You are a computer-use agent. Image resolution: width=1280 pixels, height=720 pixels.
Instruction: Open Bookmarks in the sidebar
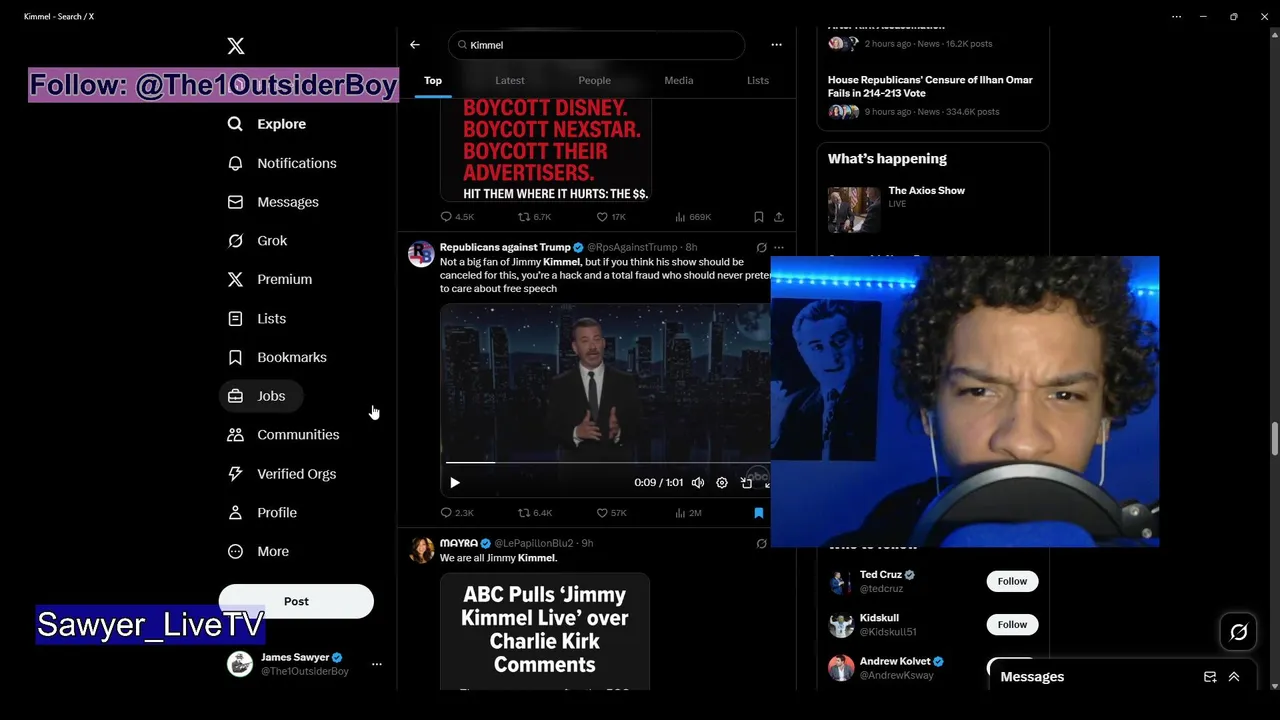pos(277,357)
